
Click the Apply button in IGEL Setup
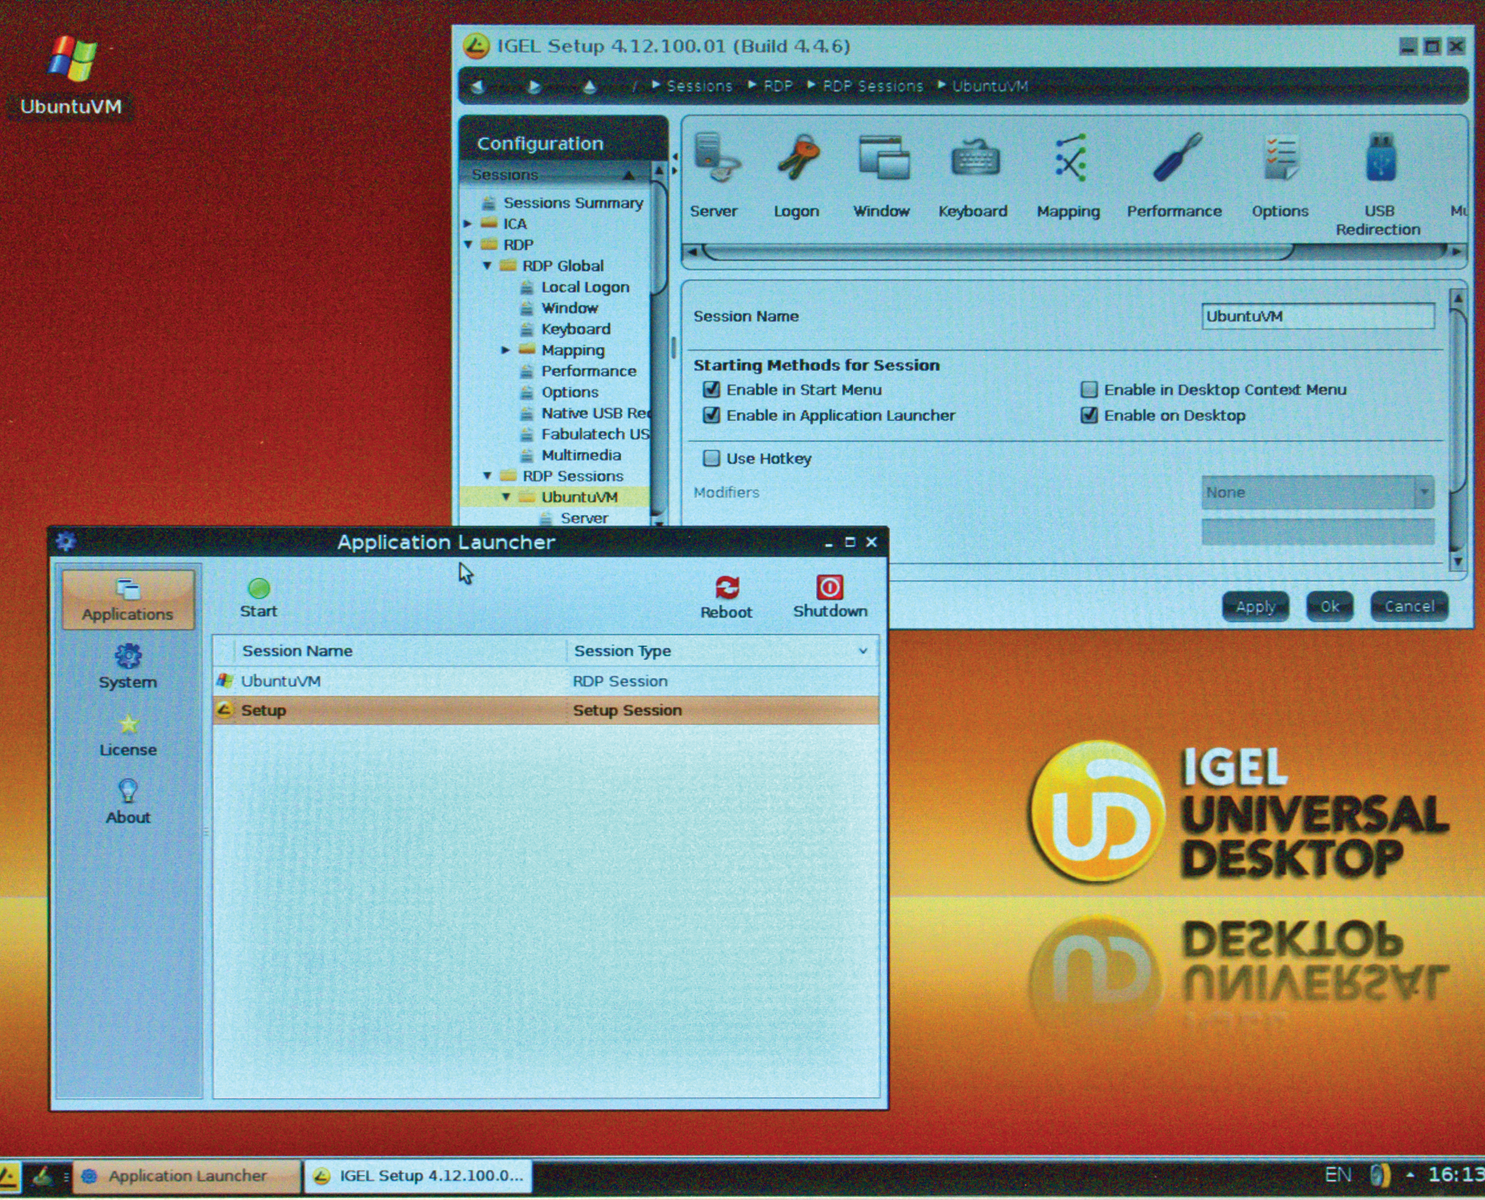[1255, 606]
